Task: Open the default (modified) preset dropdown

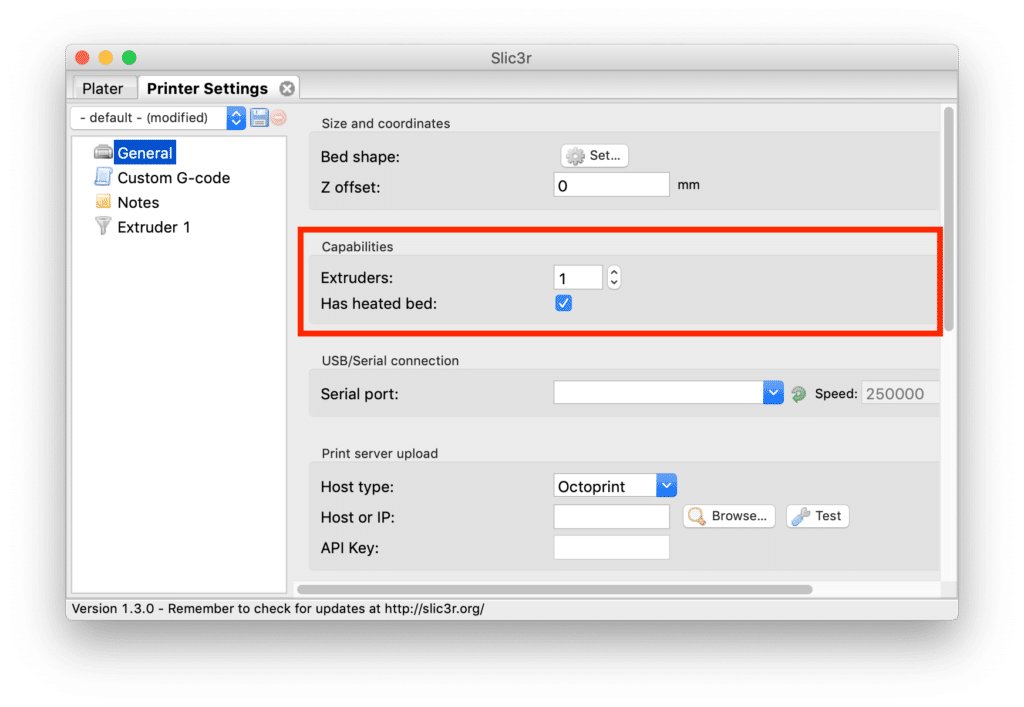Action: (158, 118)
